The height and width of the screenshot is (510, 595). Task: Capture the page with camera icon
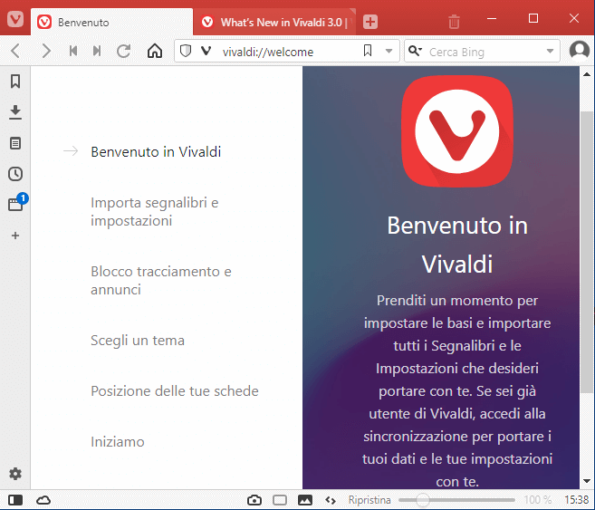click(254, 500)
